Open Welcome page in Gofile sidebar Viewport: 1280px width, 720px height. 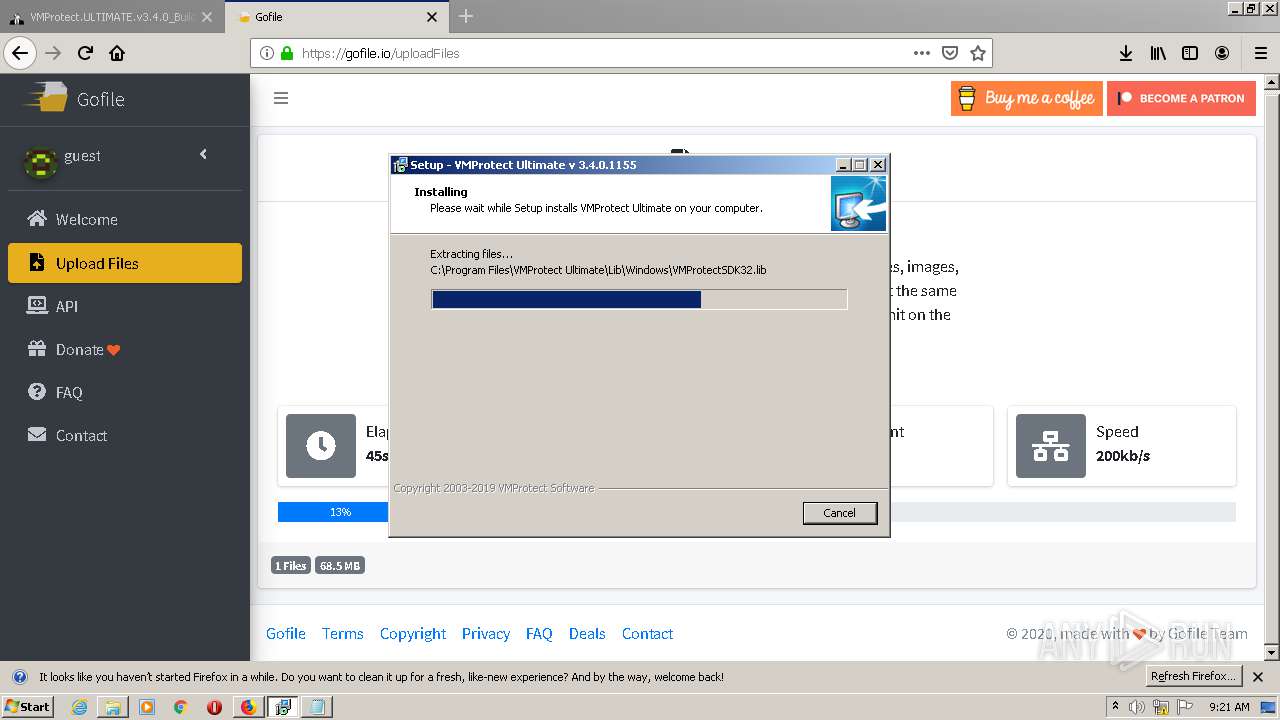pyautogui.click(x=125, y=219)
